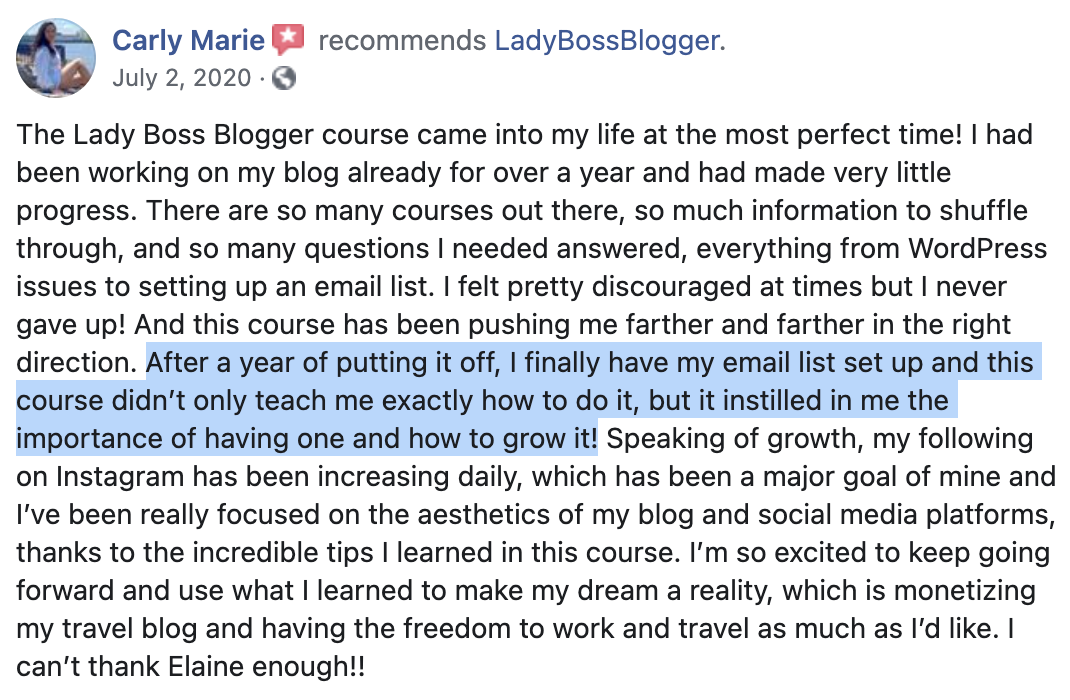
Task: Open the LadyBossBlogger page link
Action: tap(607, 41)
